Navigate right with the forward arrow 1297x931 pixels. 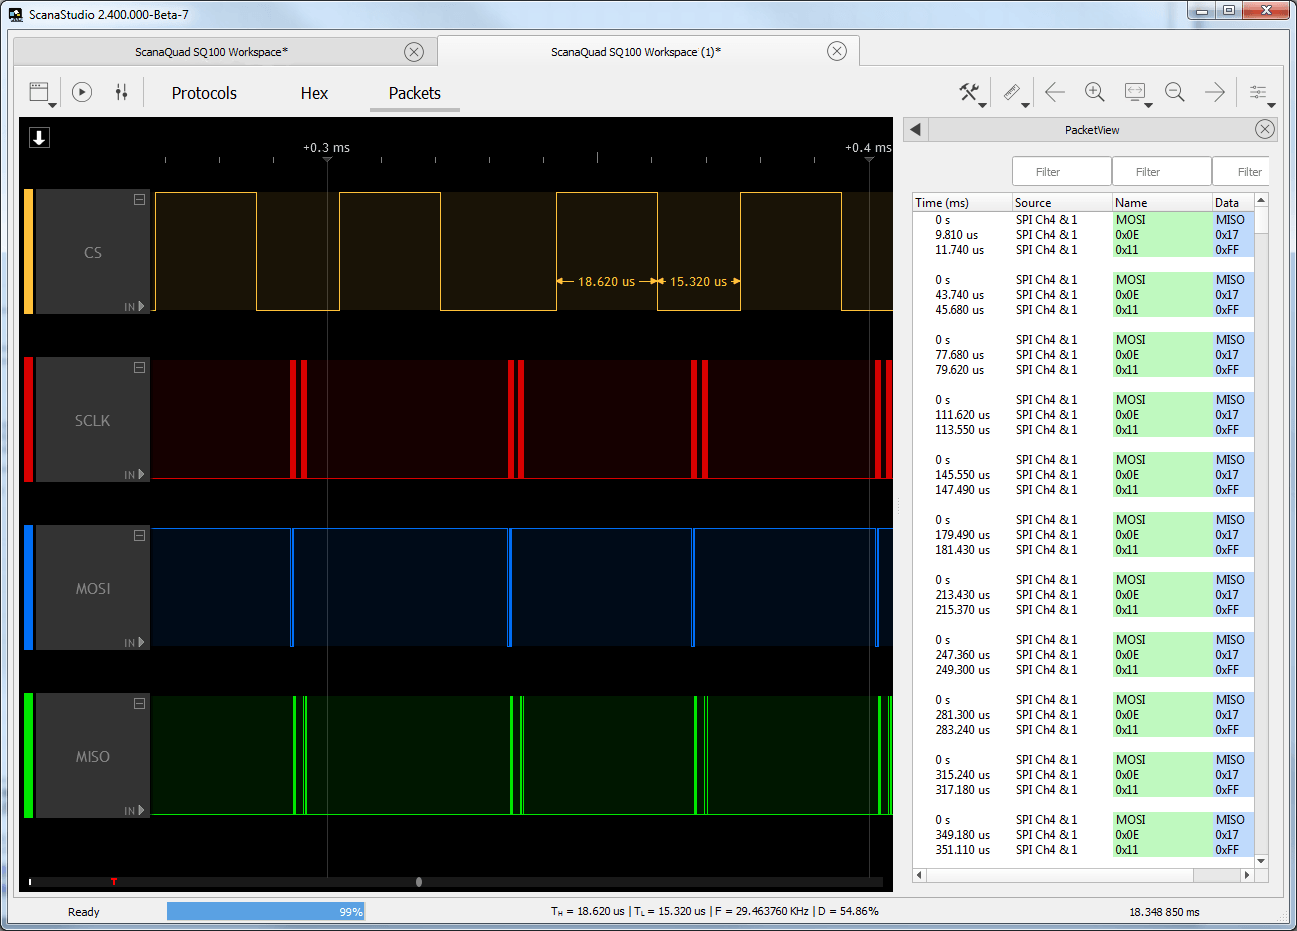click(1215, 92)
